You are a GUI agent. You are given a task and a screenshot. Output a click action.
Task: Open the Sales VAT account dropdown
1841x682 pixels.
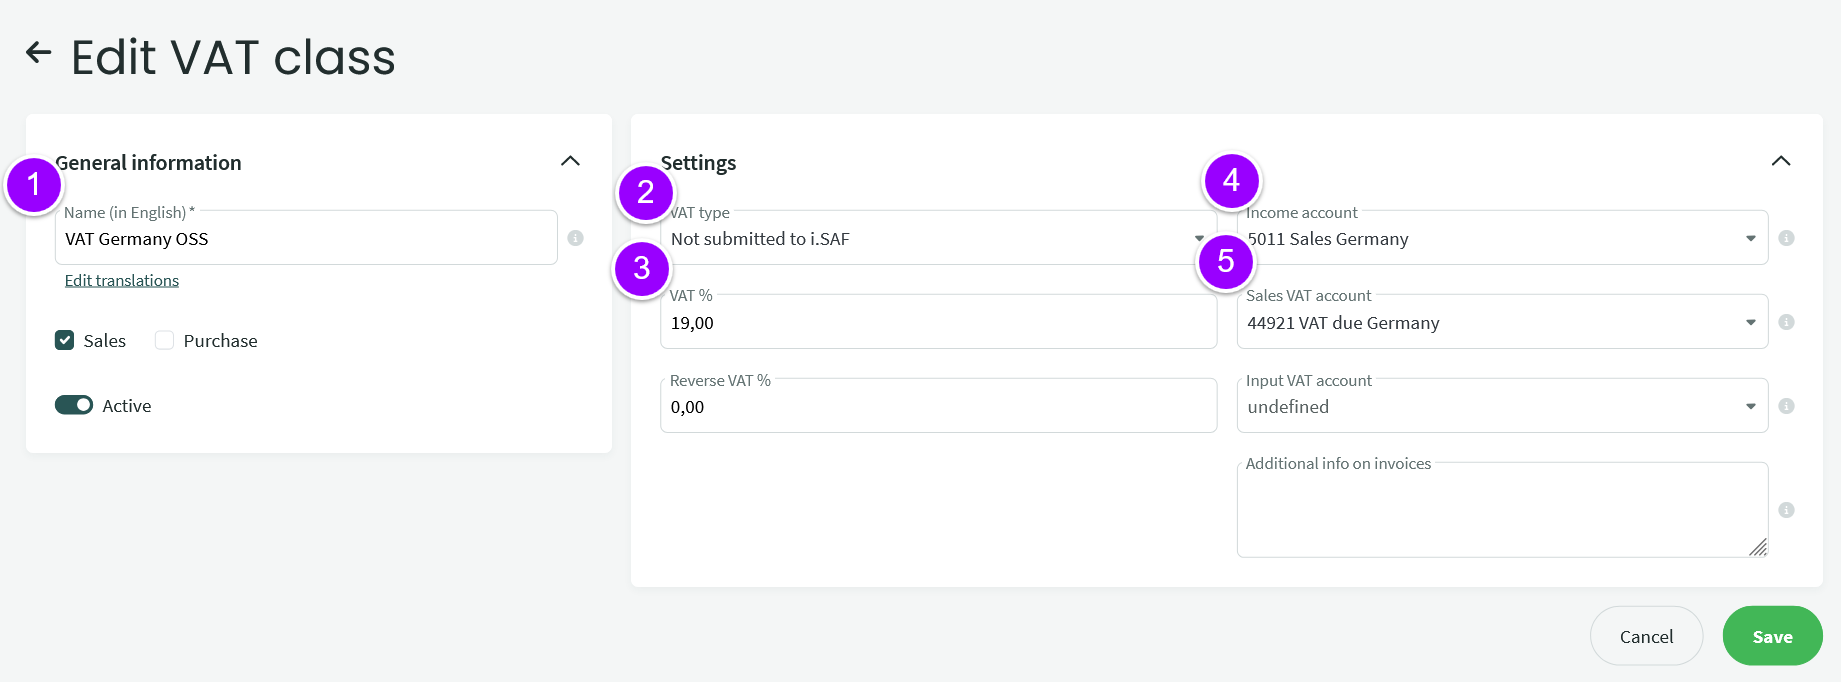click(1502, 322)
